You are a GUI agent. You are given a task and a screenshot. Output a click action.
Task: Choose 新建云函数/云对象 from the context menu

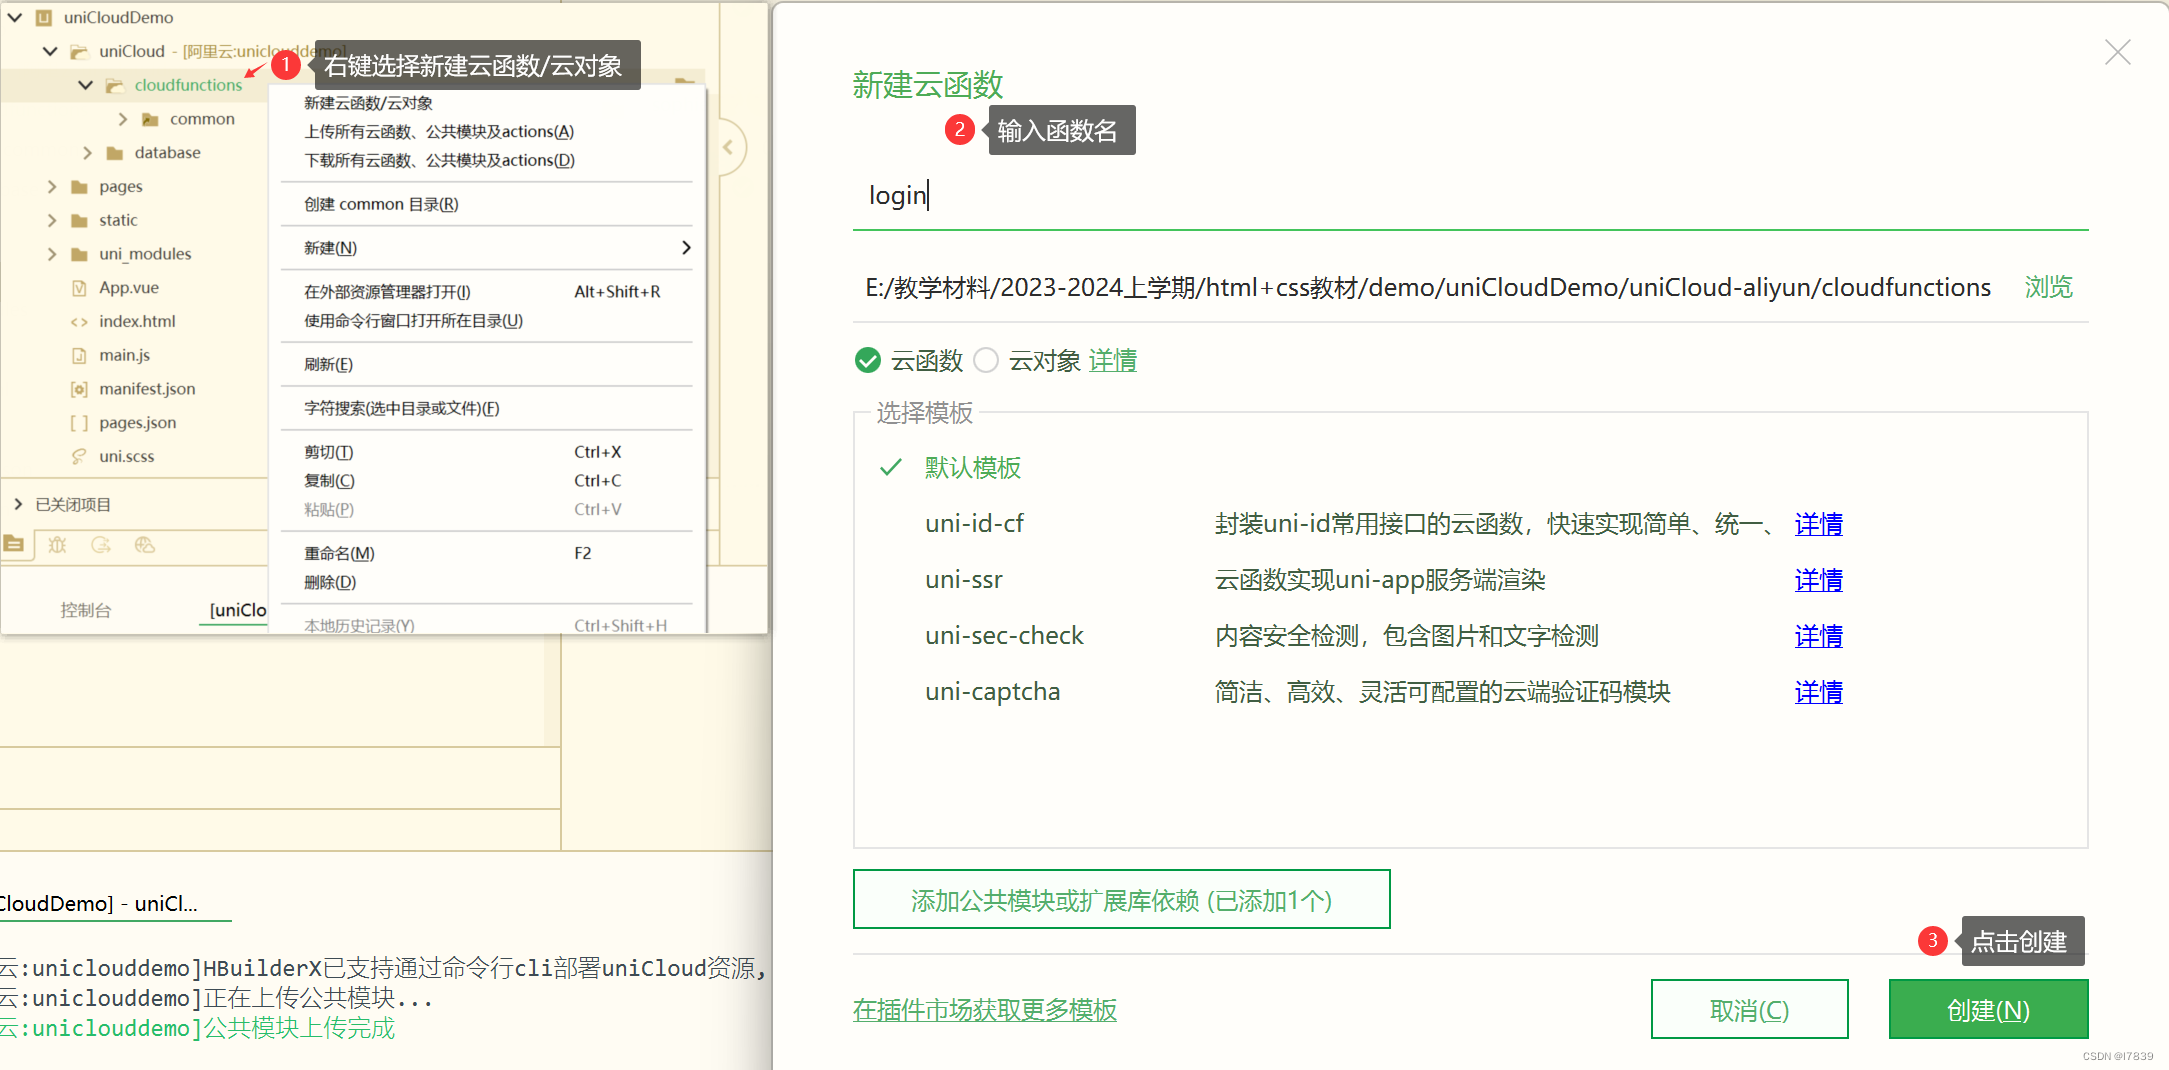[x=369, y=102]
